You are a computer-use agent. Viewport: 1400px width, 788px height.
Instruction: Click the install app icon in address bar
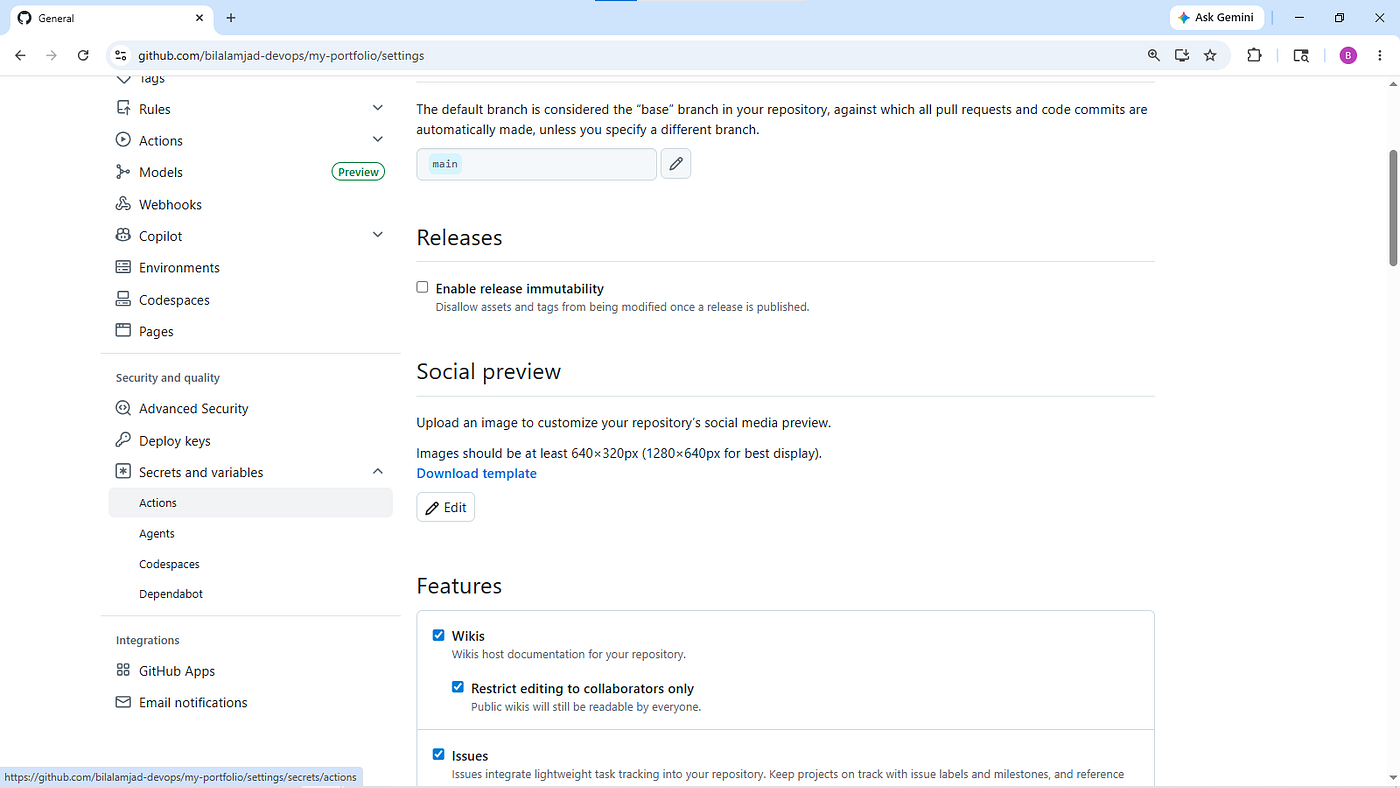click(x=1182, y=56)
